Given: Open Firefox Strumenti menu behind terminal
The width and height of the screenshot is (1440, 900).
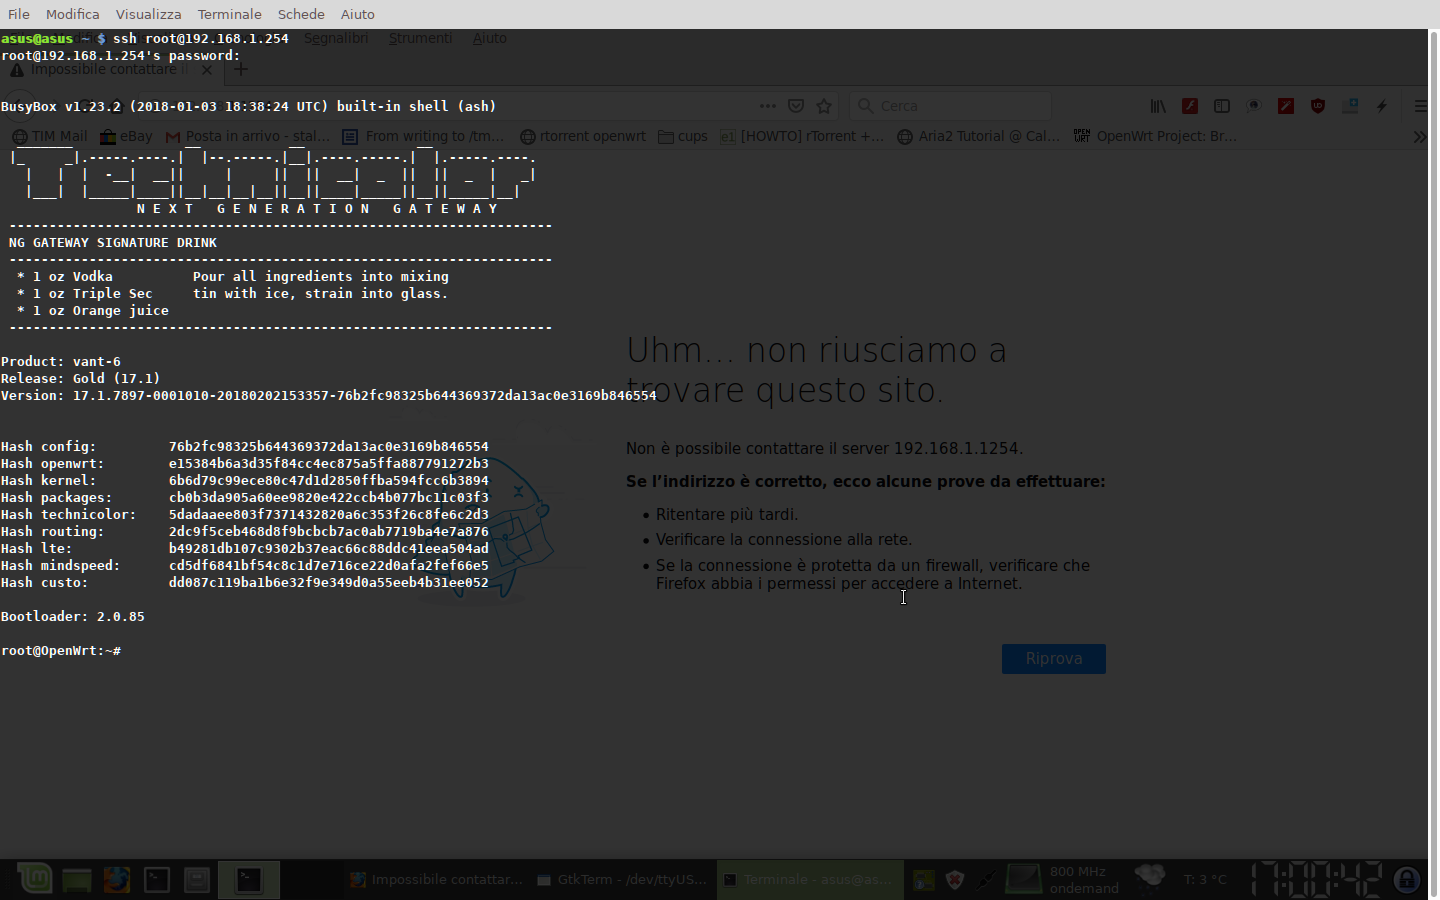Looking at the screenshot, I should [420, 38].
